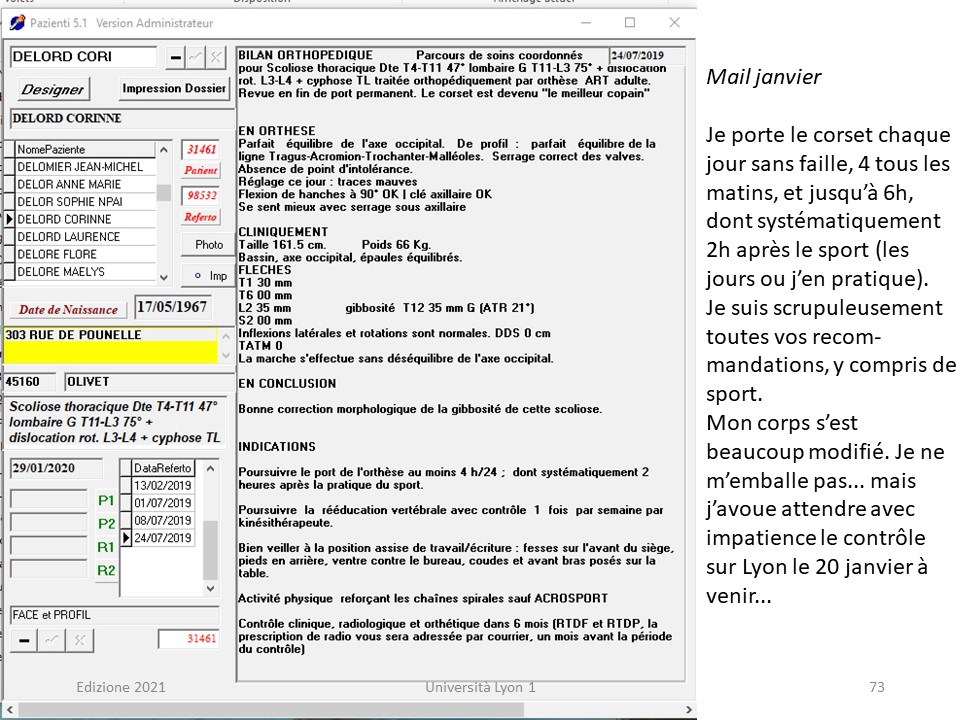Select patient DELOR ANNE MARIE

[x=85, y=184]
